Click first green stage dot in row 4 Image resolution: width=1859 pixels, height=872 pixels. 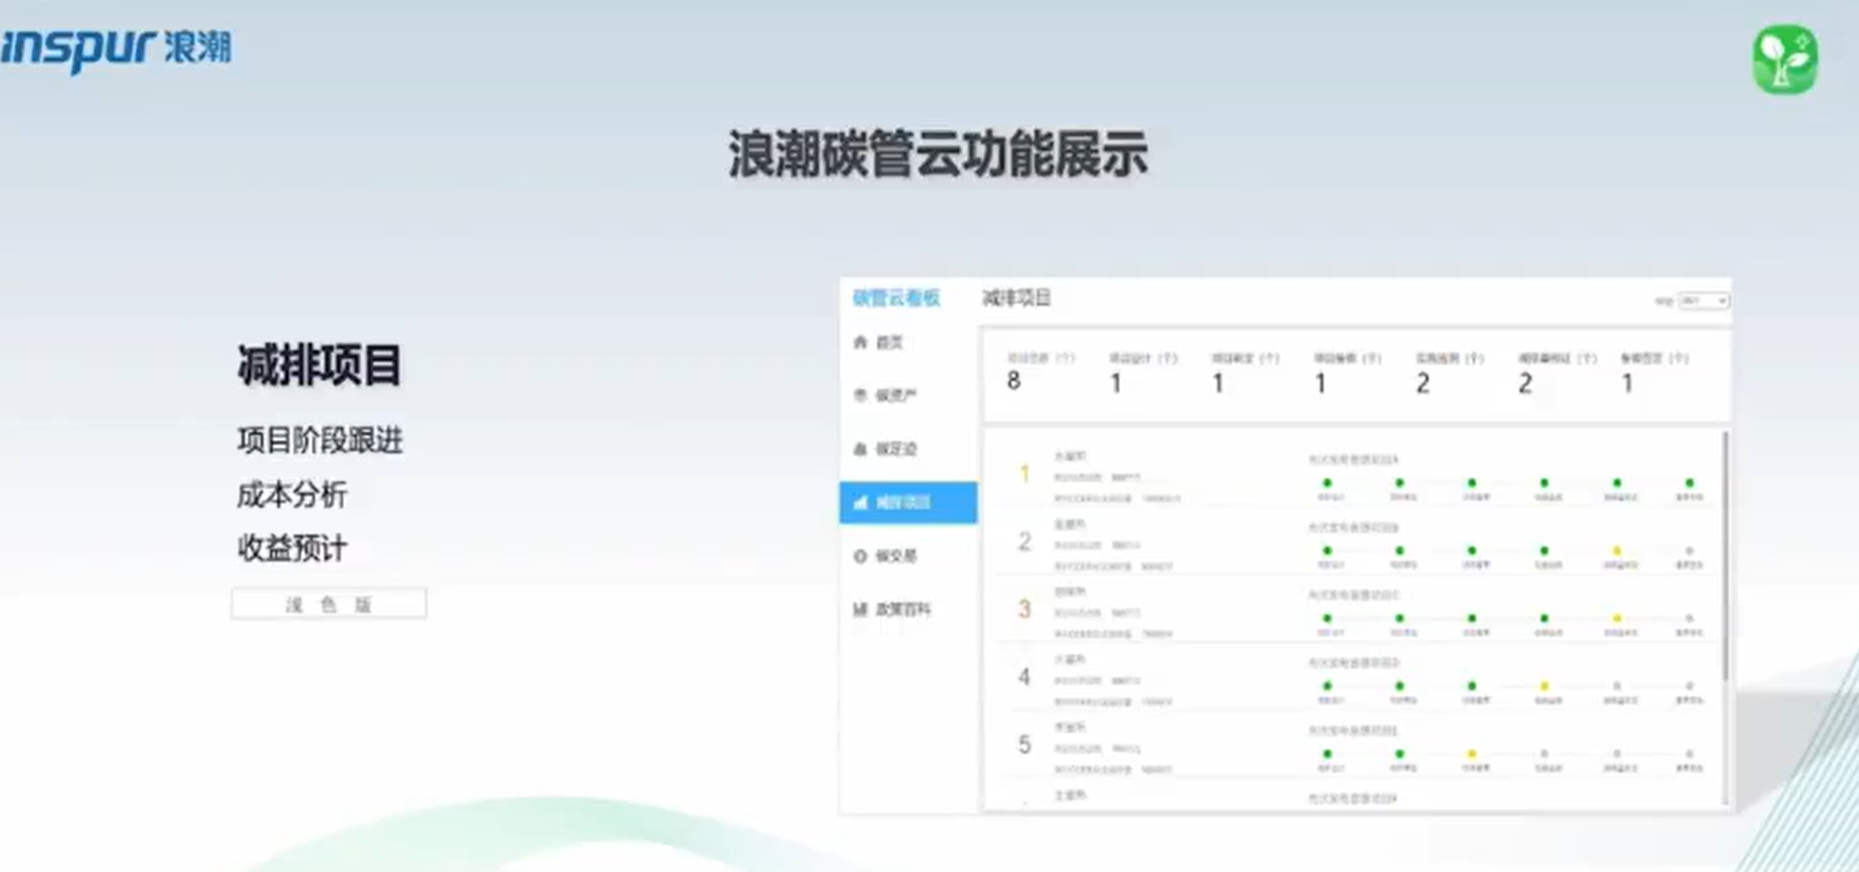(x=1327, y=686)
